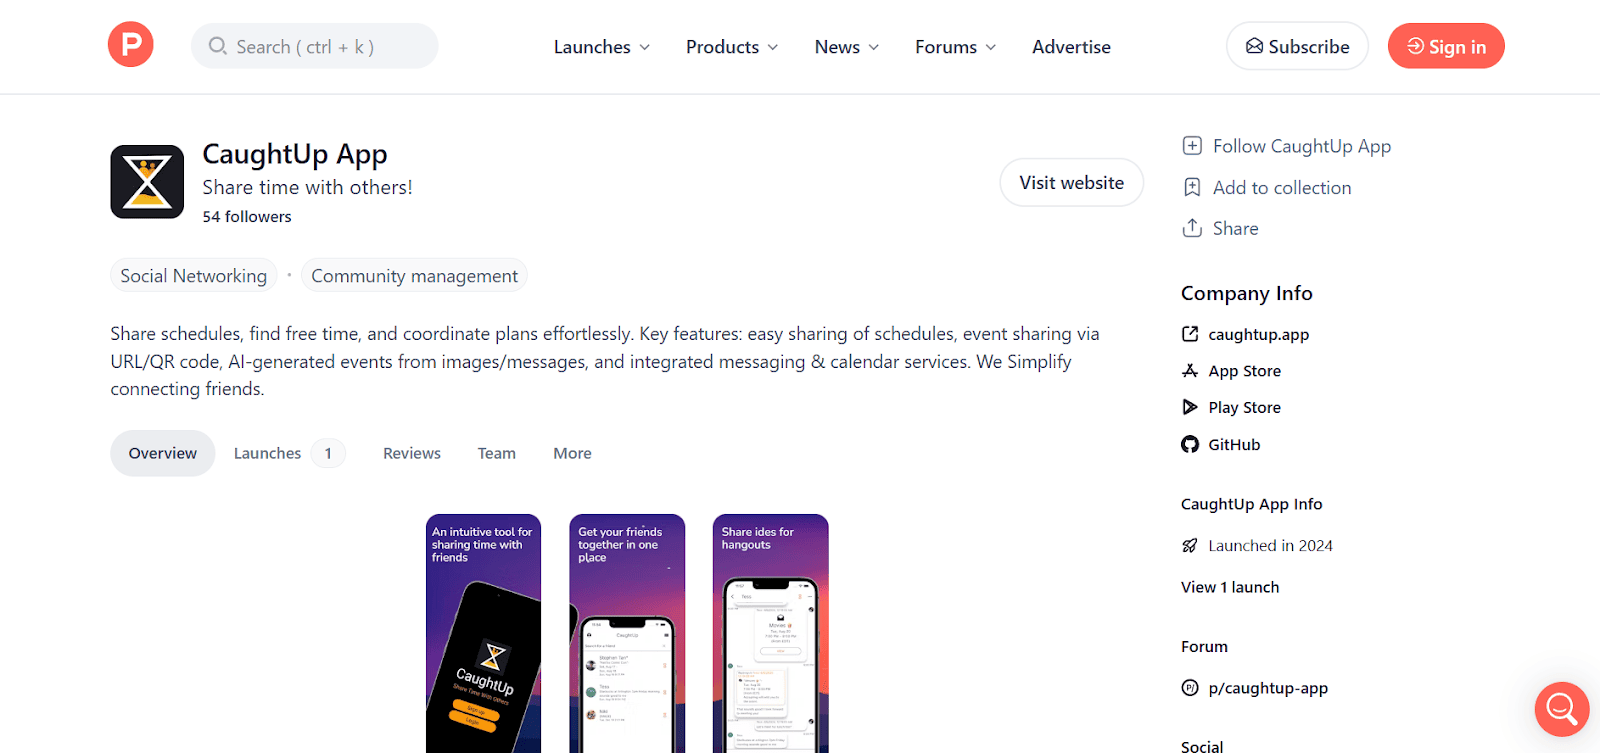The height and width of the screenshot is (753, 1600).
Task: Click the CaughtUp App hourglass logo
Action: [147, 182]
